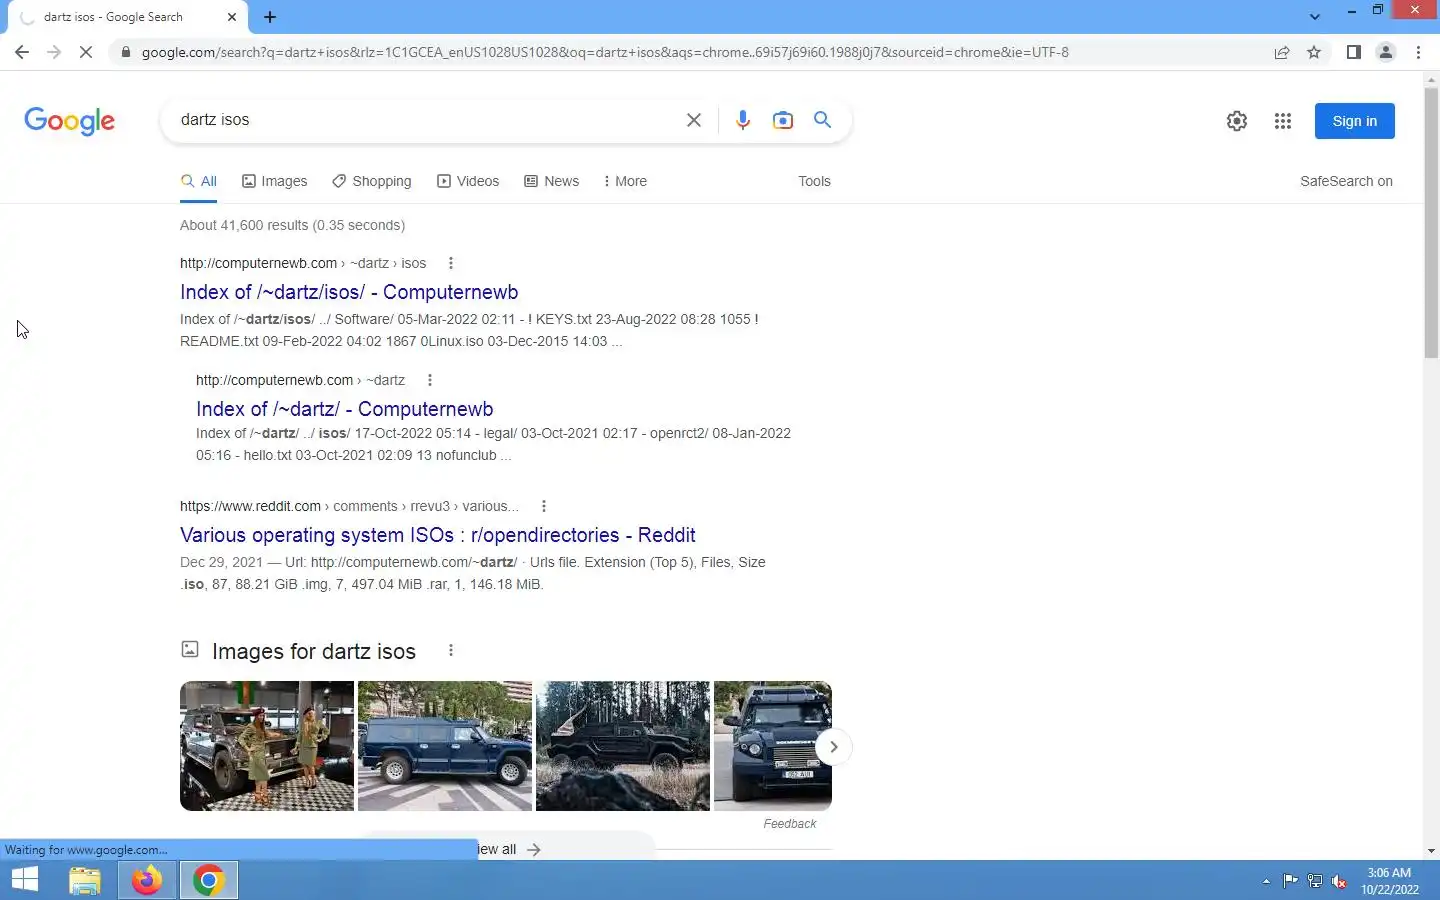1440x900 pixels.
Task: Open Google quick settings gear
Action: pos(1237,121)
